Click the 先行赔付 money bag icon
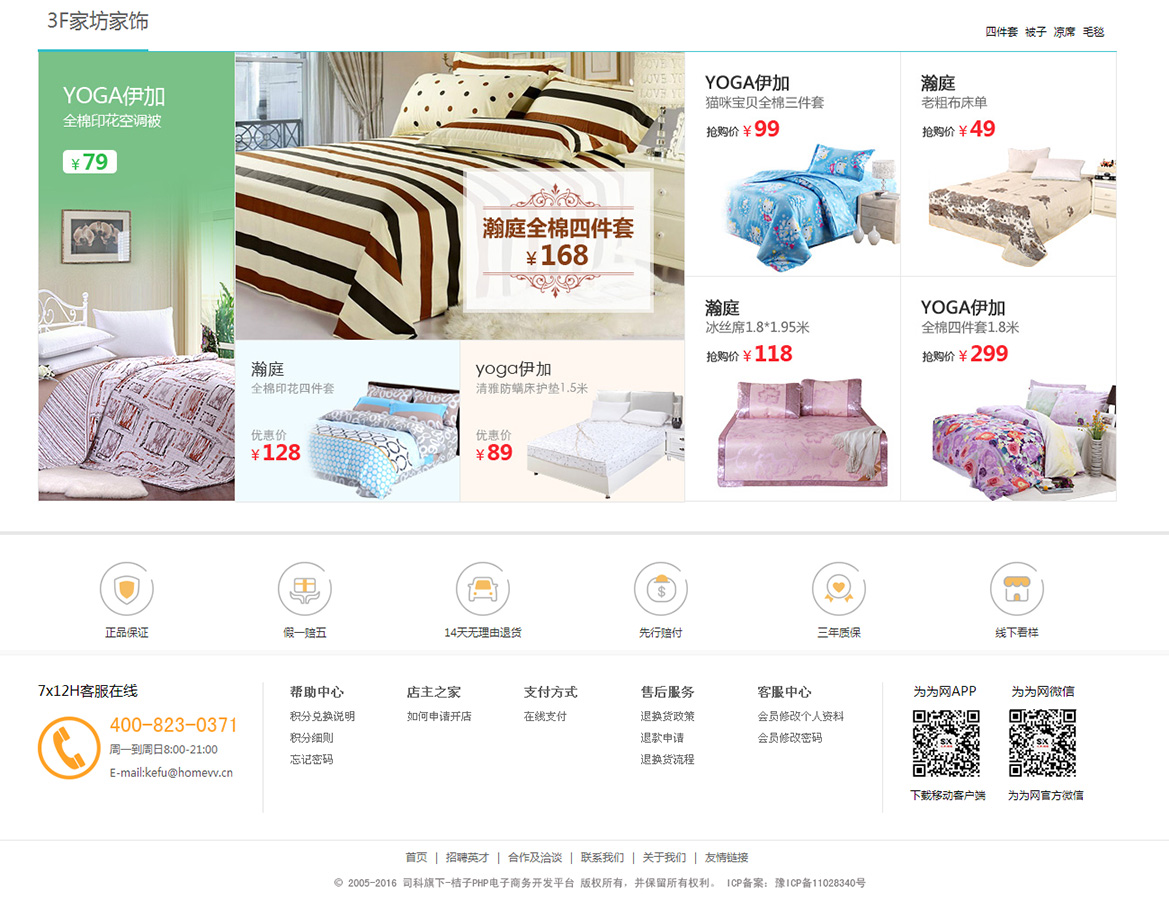The width and height of the screenshot is (1169, 900). 661,589
